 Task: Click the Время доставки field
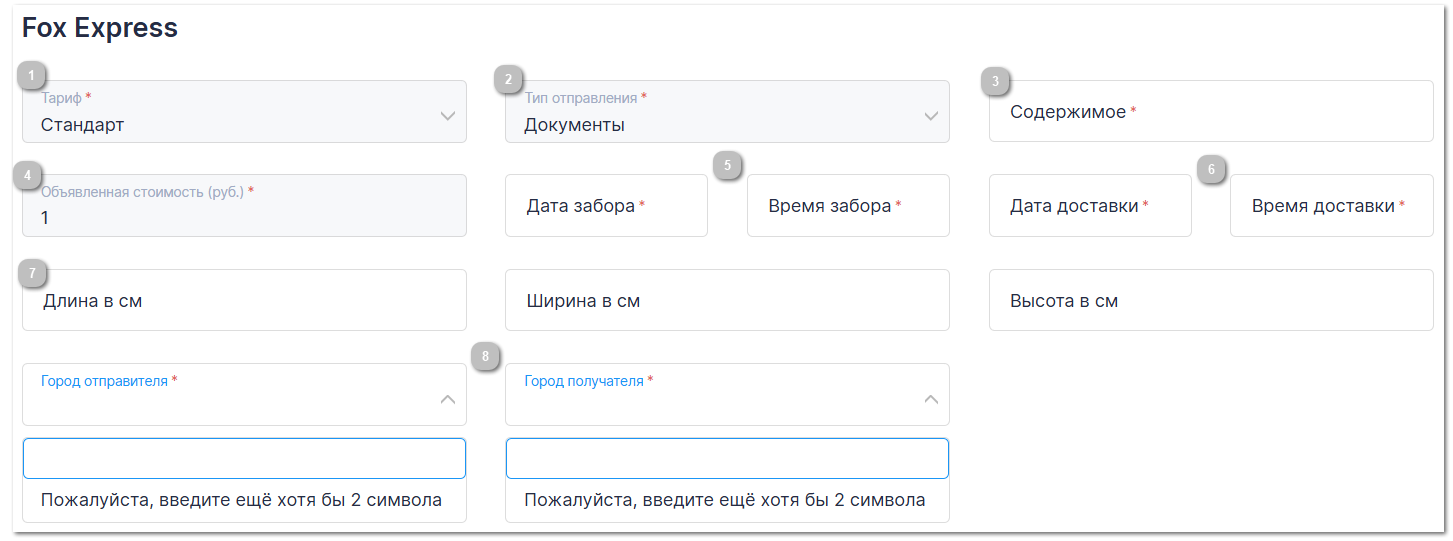pos(1331,206)
